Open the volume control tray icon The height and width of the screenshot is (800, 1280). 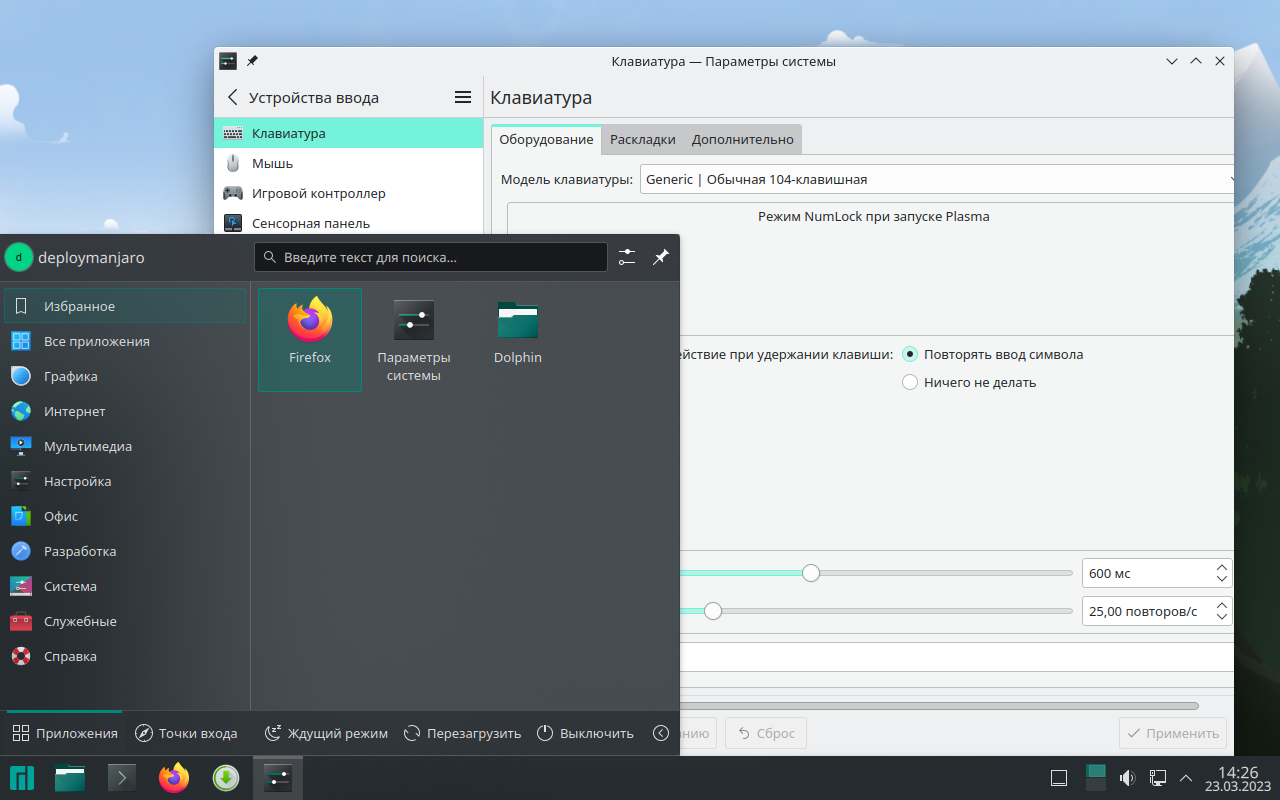pos(1128,778)
